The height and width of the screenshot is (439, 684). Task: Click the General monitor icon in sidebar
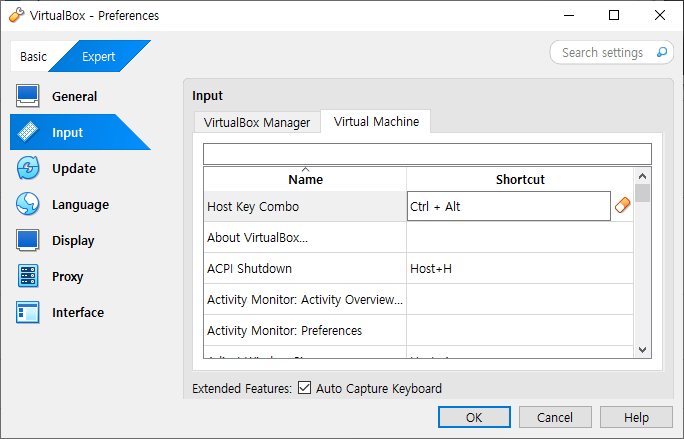[x=27, y=96]
